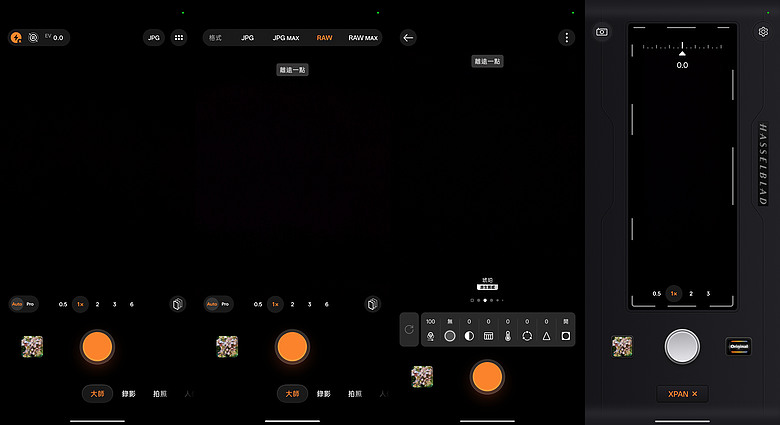Screen dimensions: 780x425
Task: Open the film-box styles icon in the leftmost screen
Action: pyautogui.click(x=178, y=304)
